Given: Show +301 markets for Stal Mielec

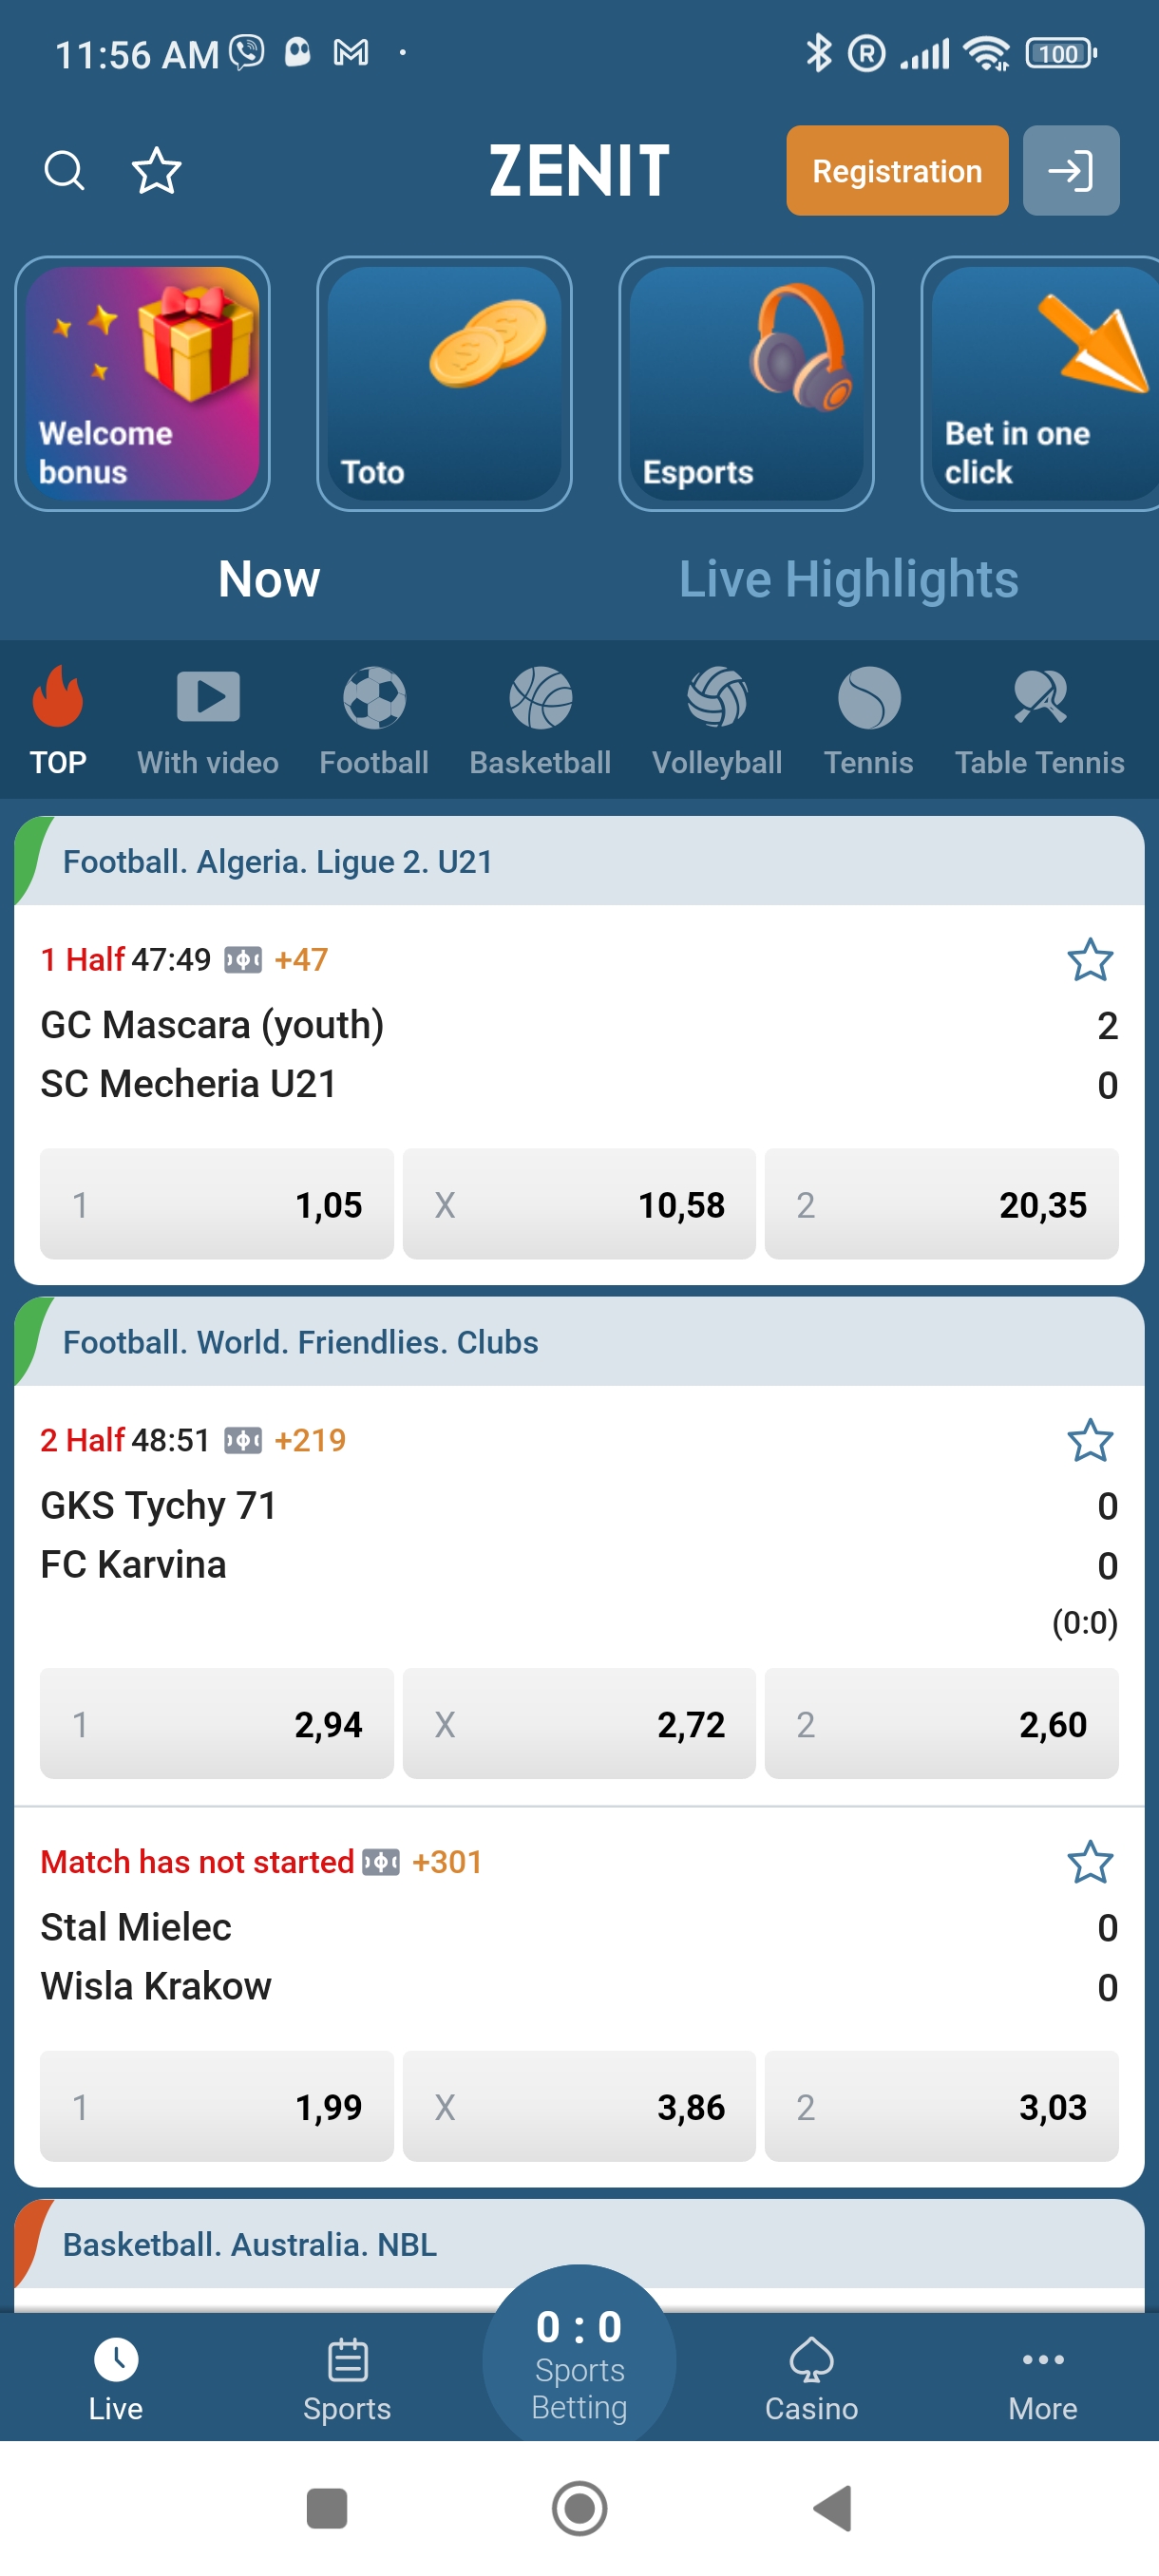Looking at the screenshot, I should (447, 1862).
